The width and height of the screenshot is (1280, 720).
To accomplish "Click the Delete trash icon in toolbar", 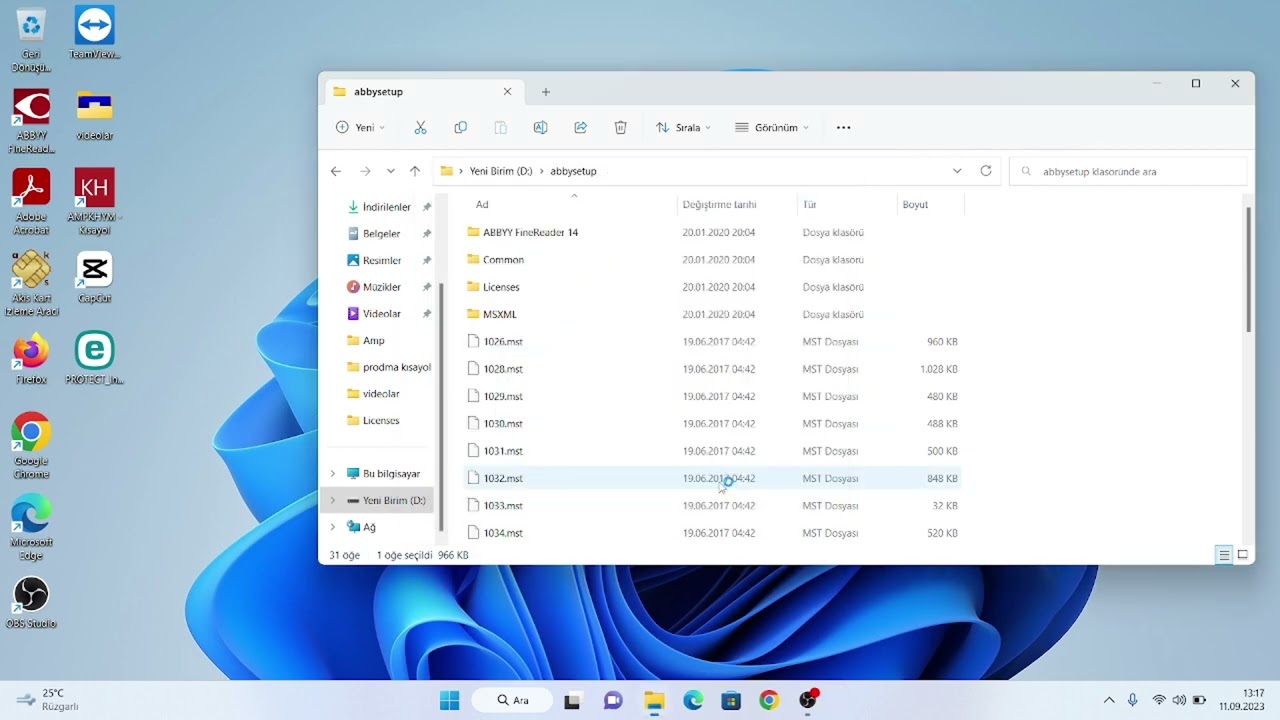I will 620,128.
